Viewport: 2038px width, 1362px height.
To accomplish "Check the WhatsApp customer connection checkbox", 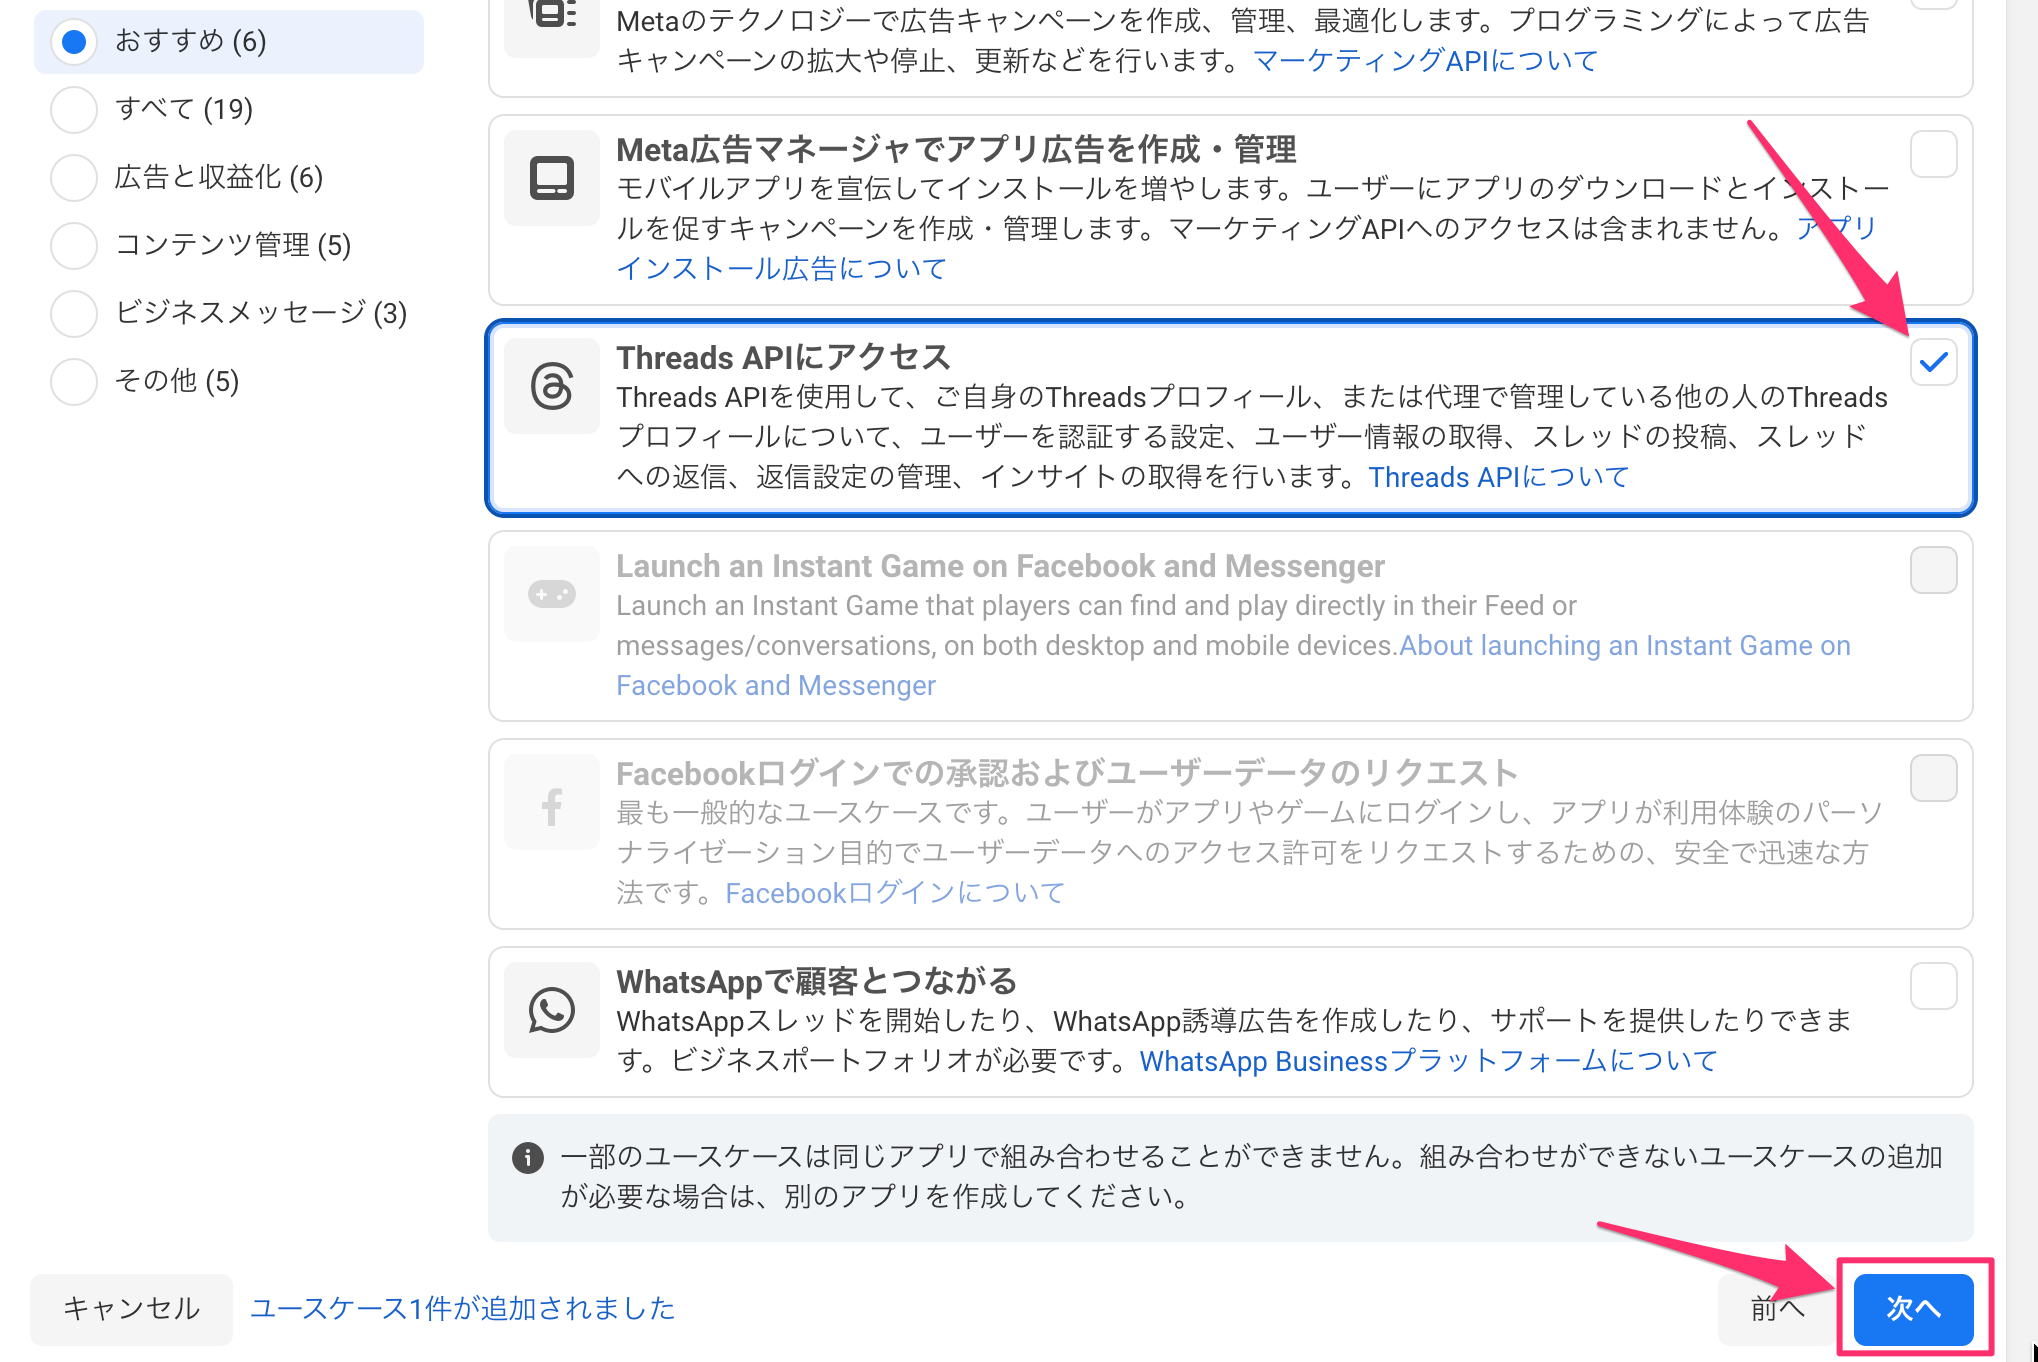I will [1933, 986].
